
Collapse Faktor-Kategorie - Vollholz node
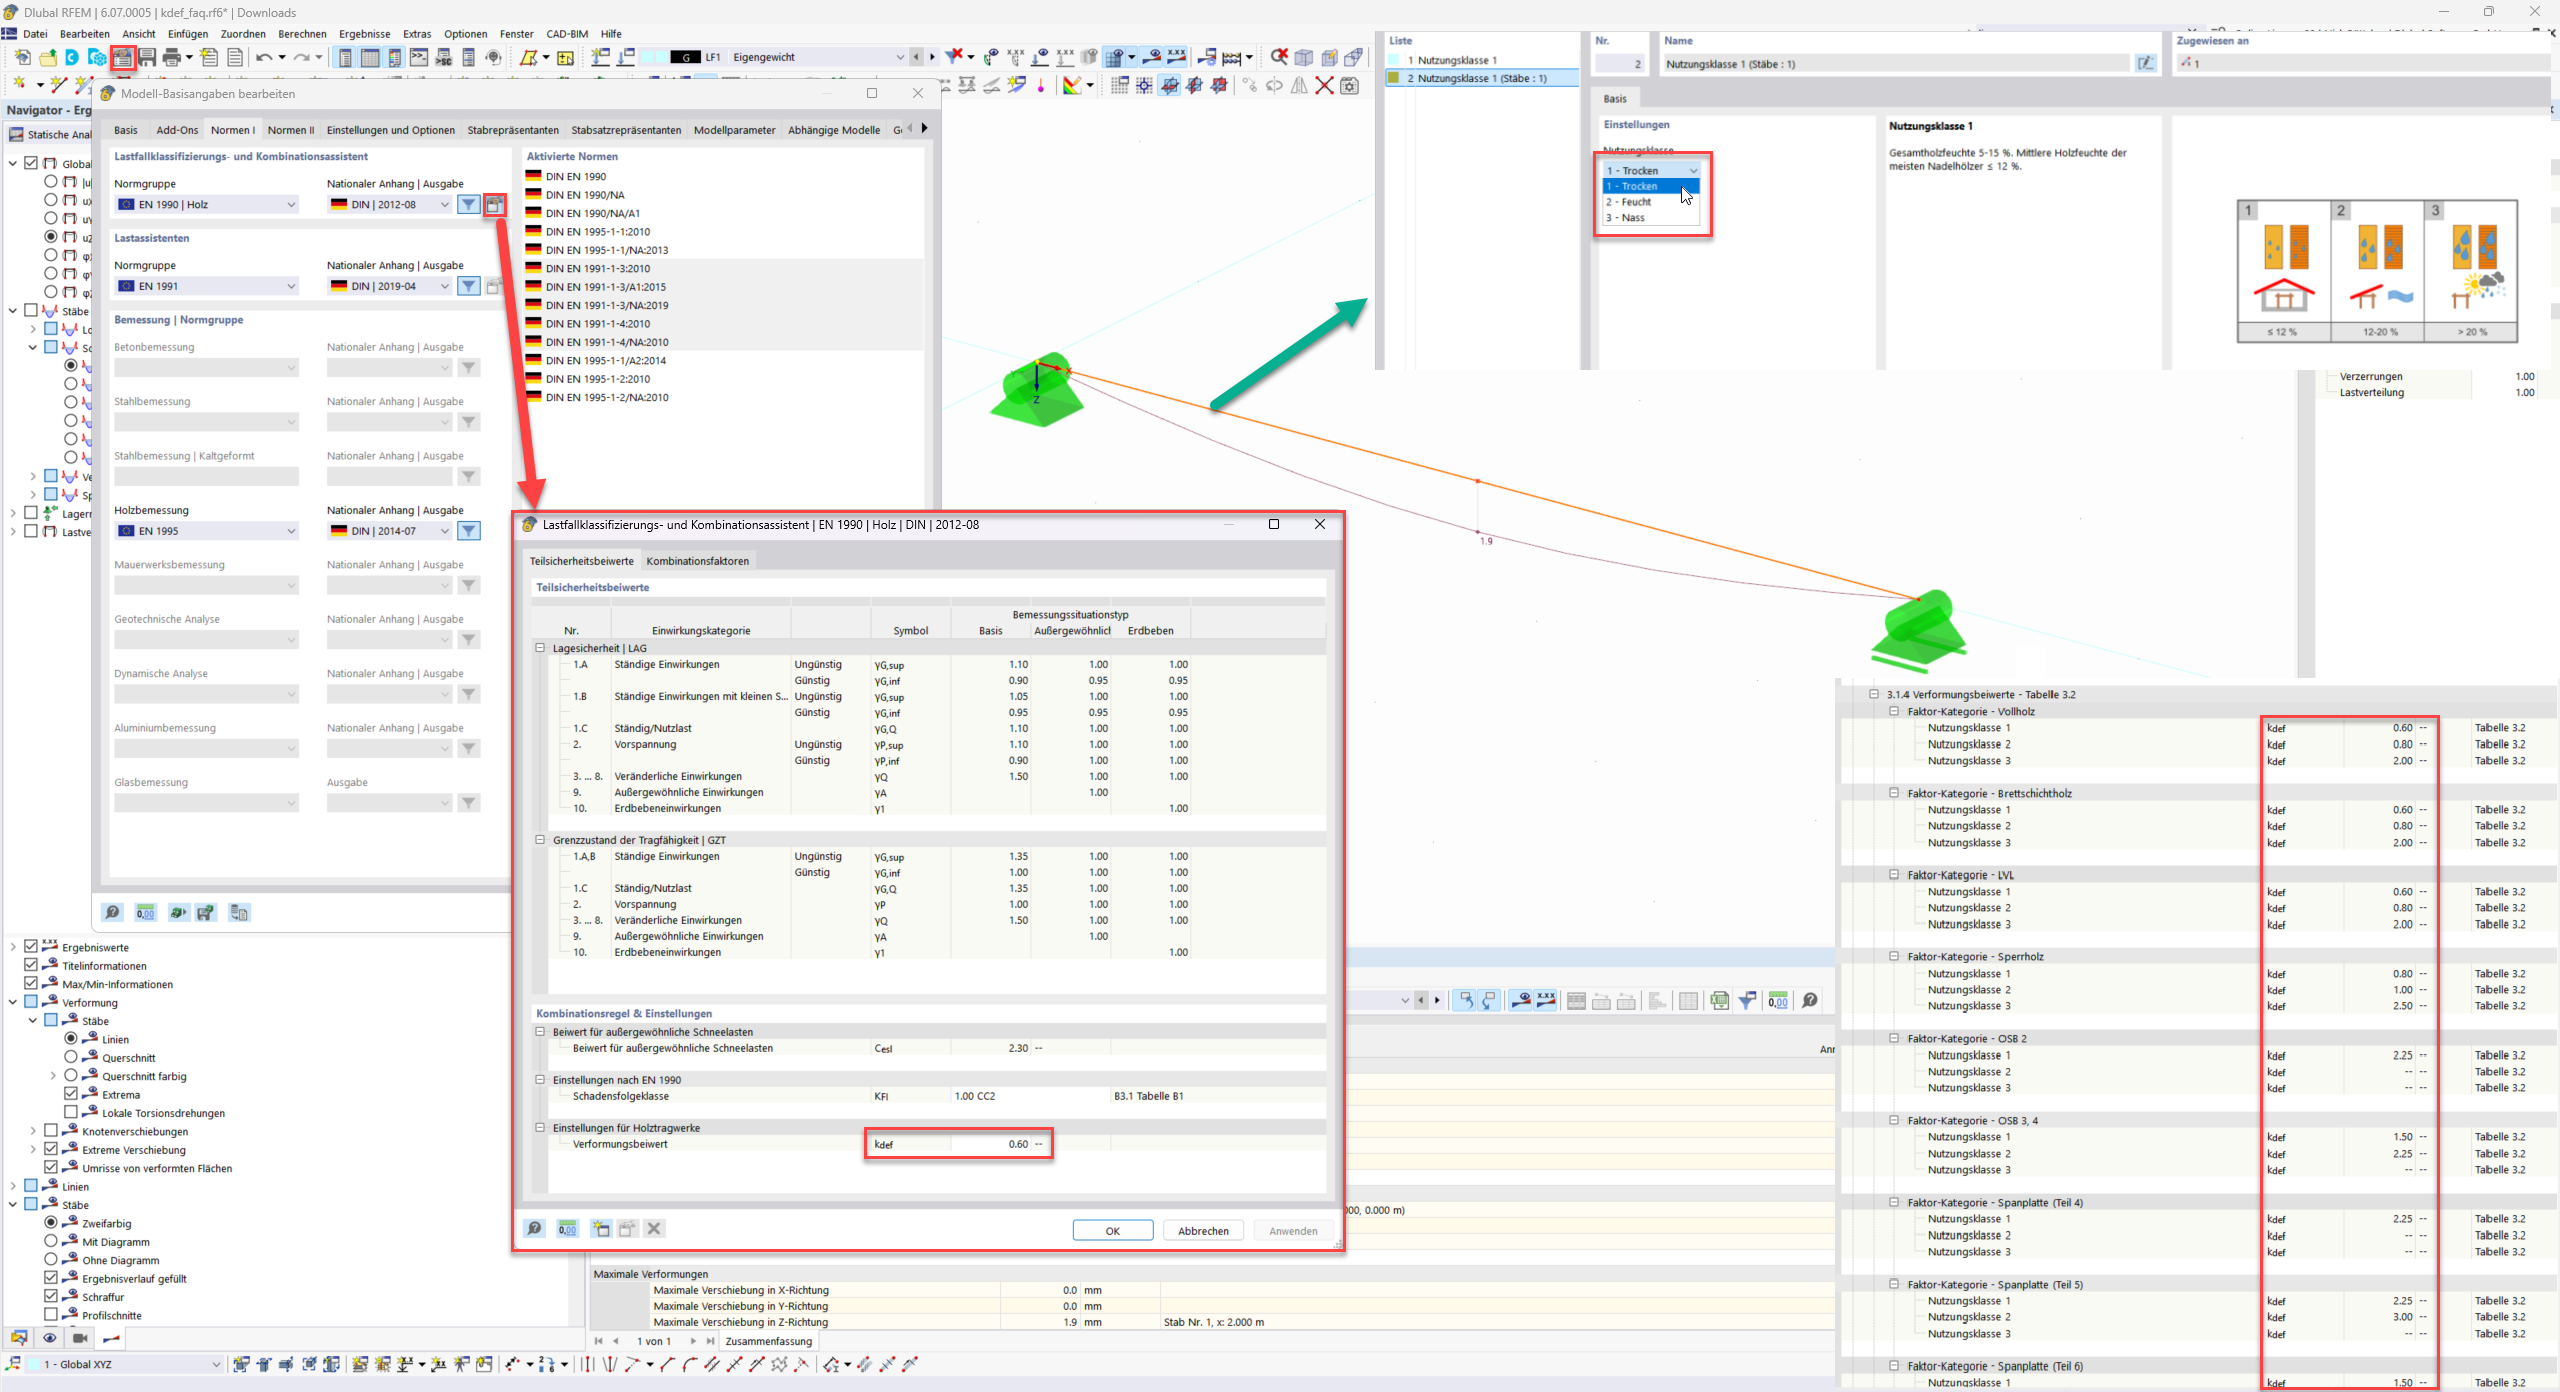click(x=1894, y=711)
